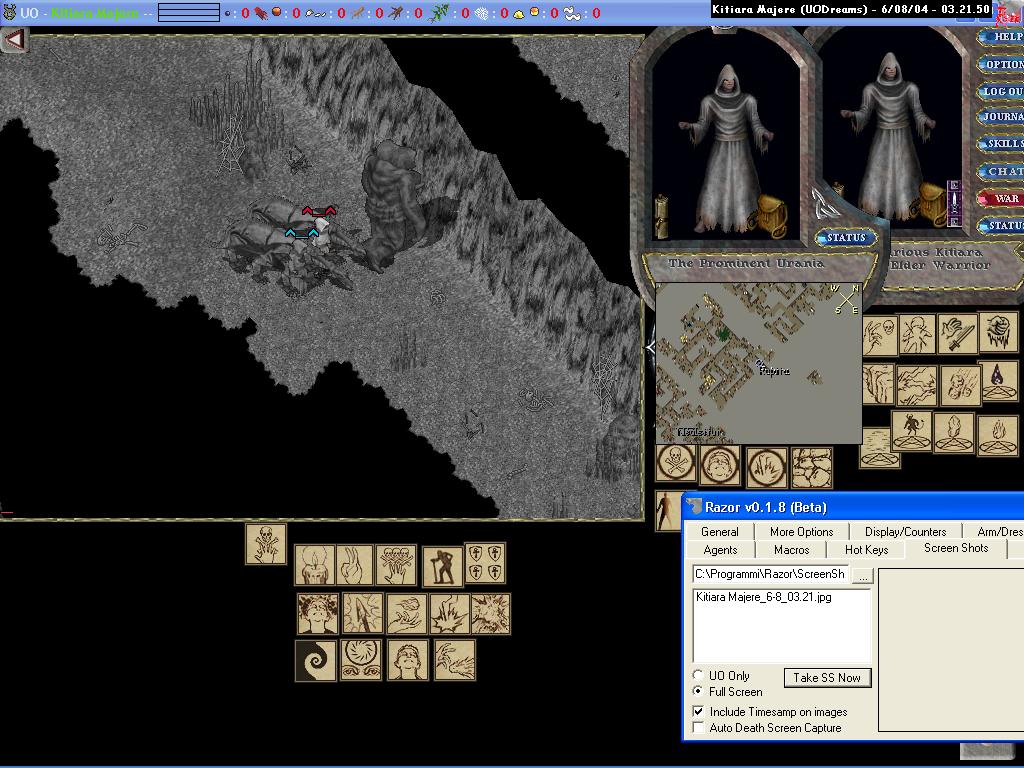Screen dimensions: 1024x768
Task: Switch to the More Options tab
Action: click(x=801, y=532)
